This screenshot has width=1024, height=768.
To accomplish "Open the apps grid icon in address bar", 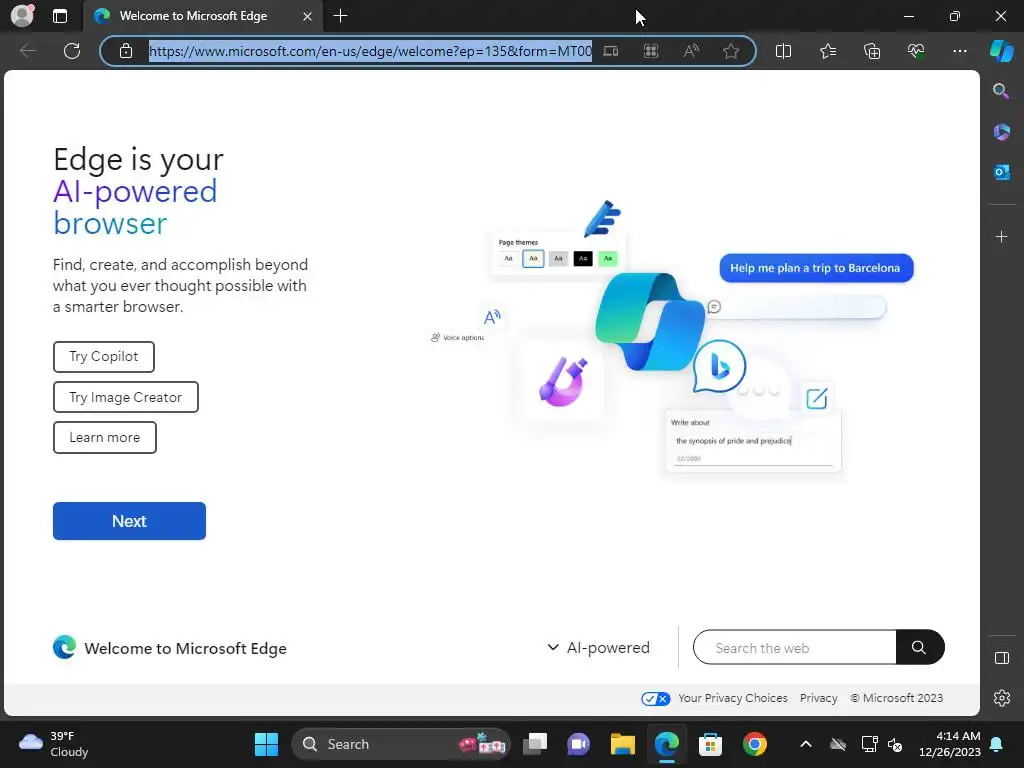I will point(651,51).
